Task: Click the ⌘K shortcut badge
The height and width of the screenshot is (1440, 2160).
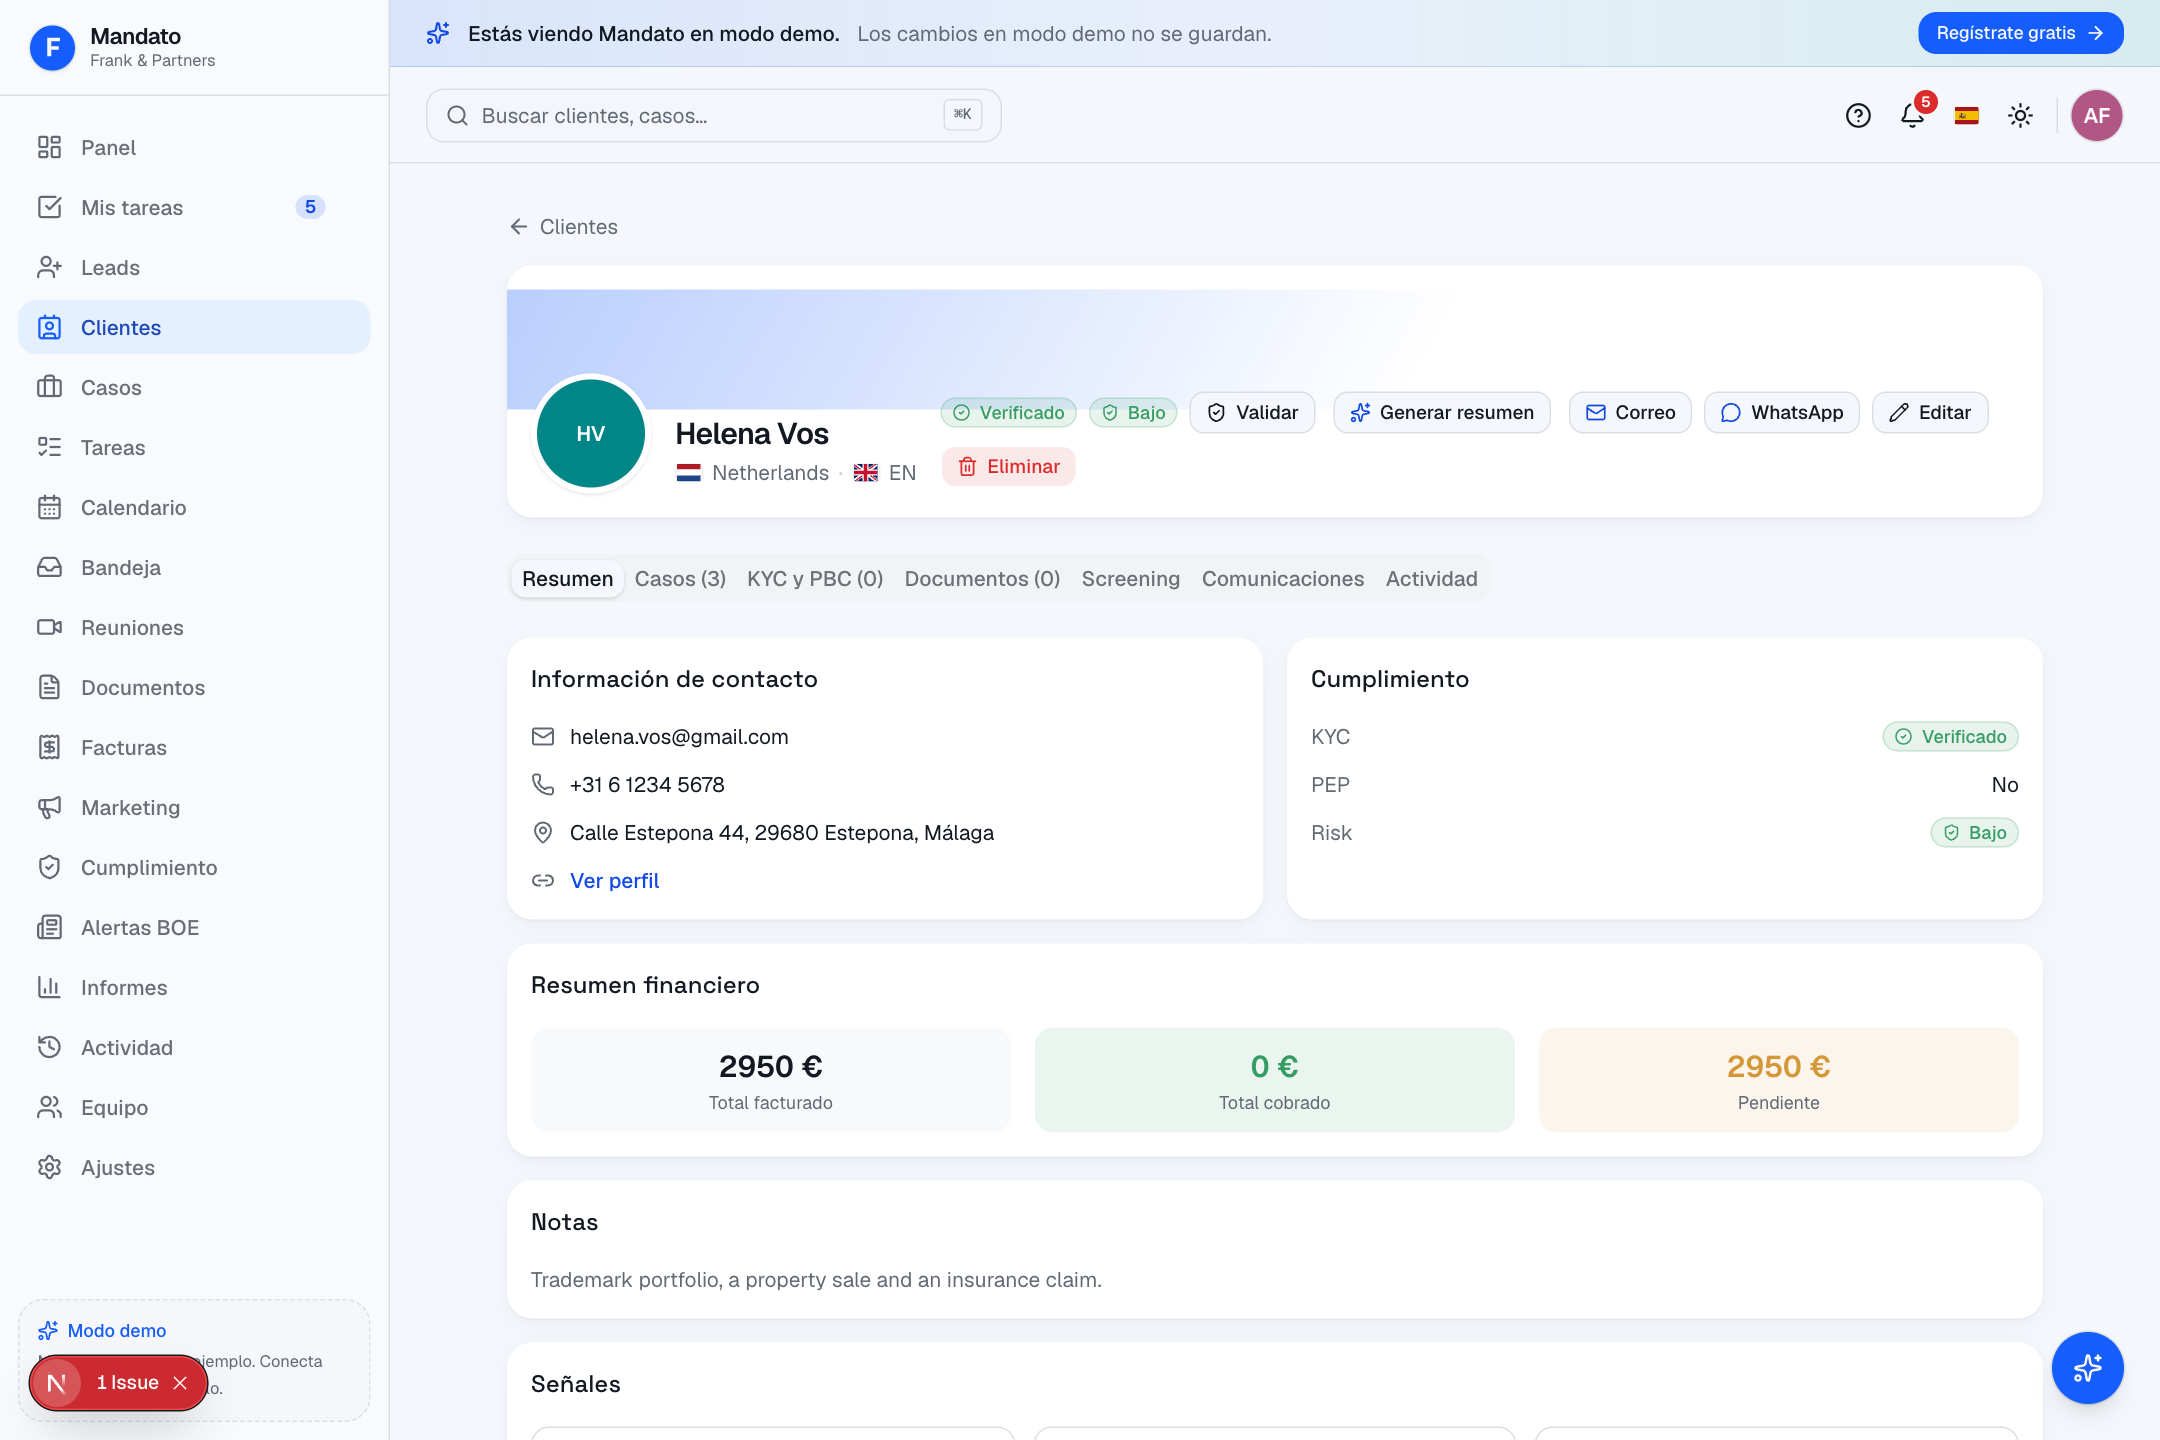Action: tap(963, 115)
